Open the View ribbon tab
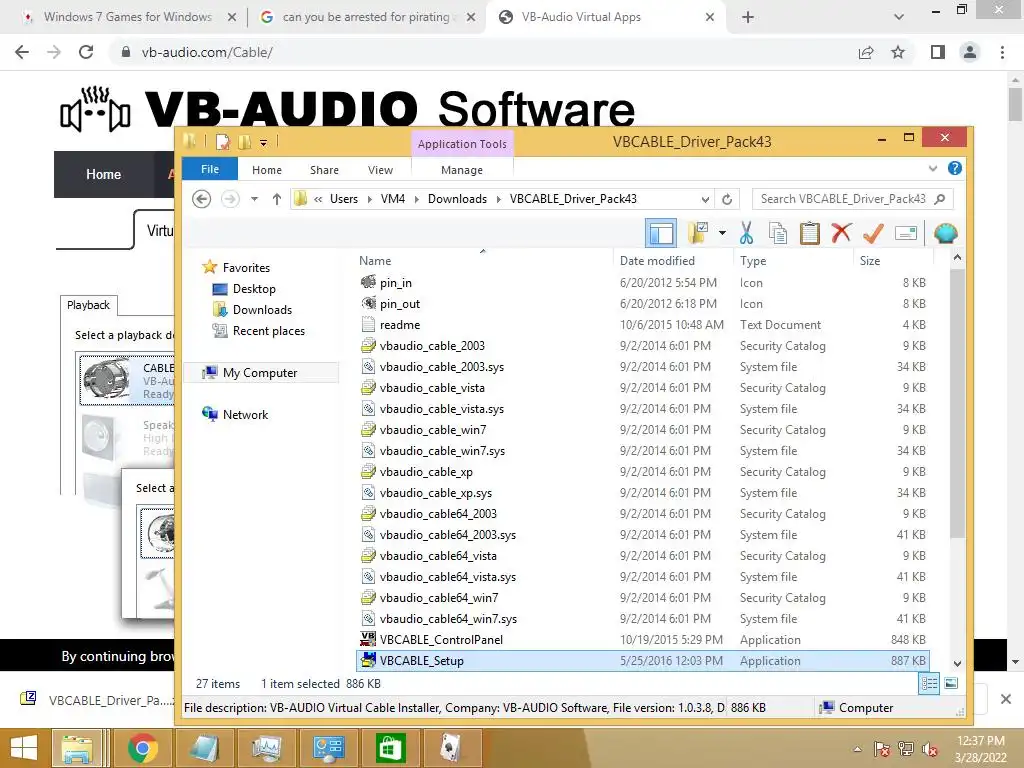Viewport: 1024px width, 768px height. coord(380,170)
